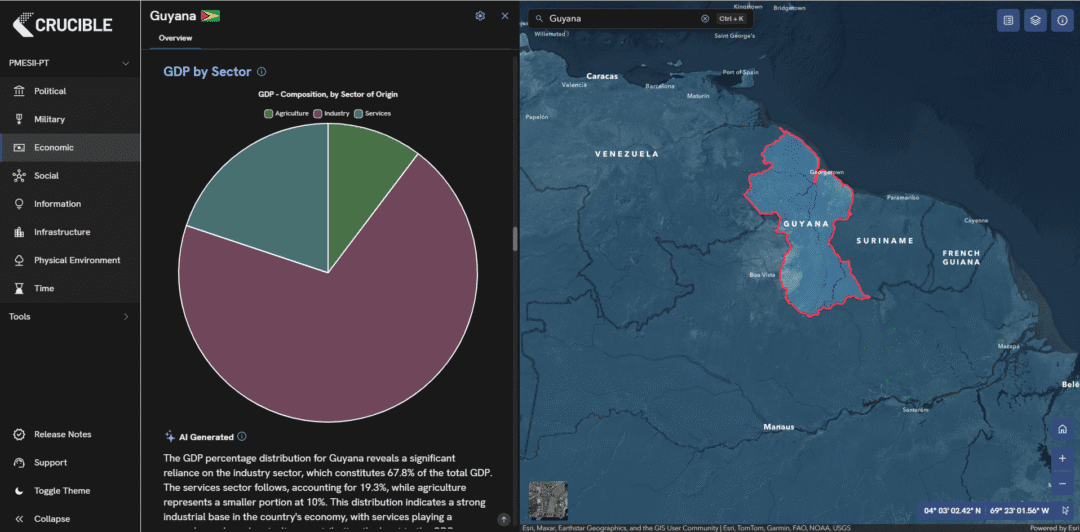Click the map legend list icon
Viewport: 1080px width, 532px height.
pyautogui.click(x=1009, y=20)
